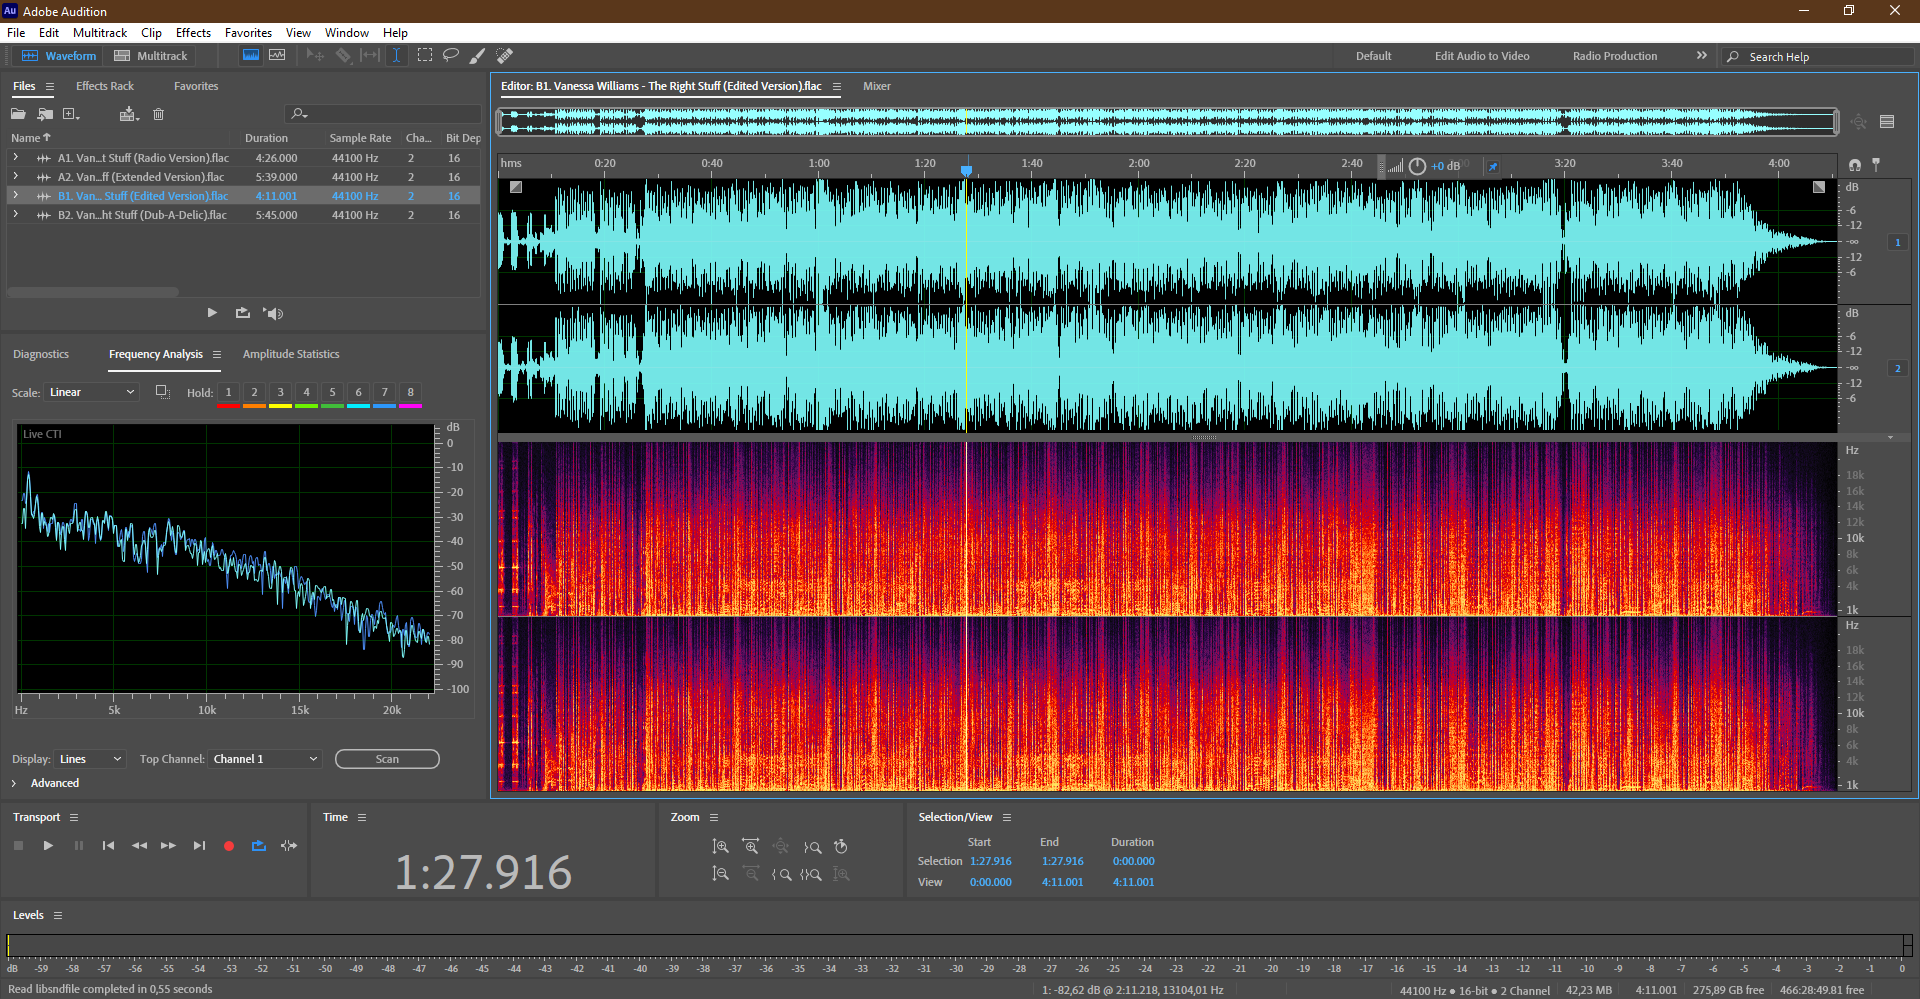Open the Scale dropdown set to Linear
This screenshot has height=999, width=1920.
91,392
